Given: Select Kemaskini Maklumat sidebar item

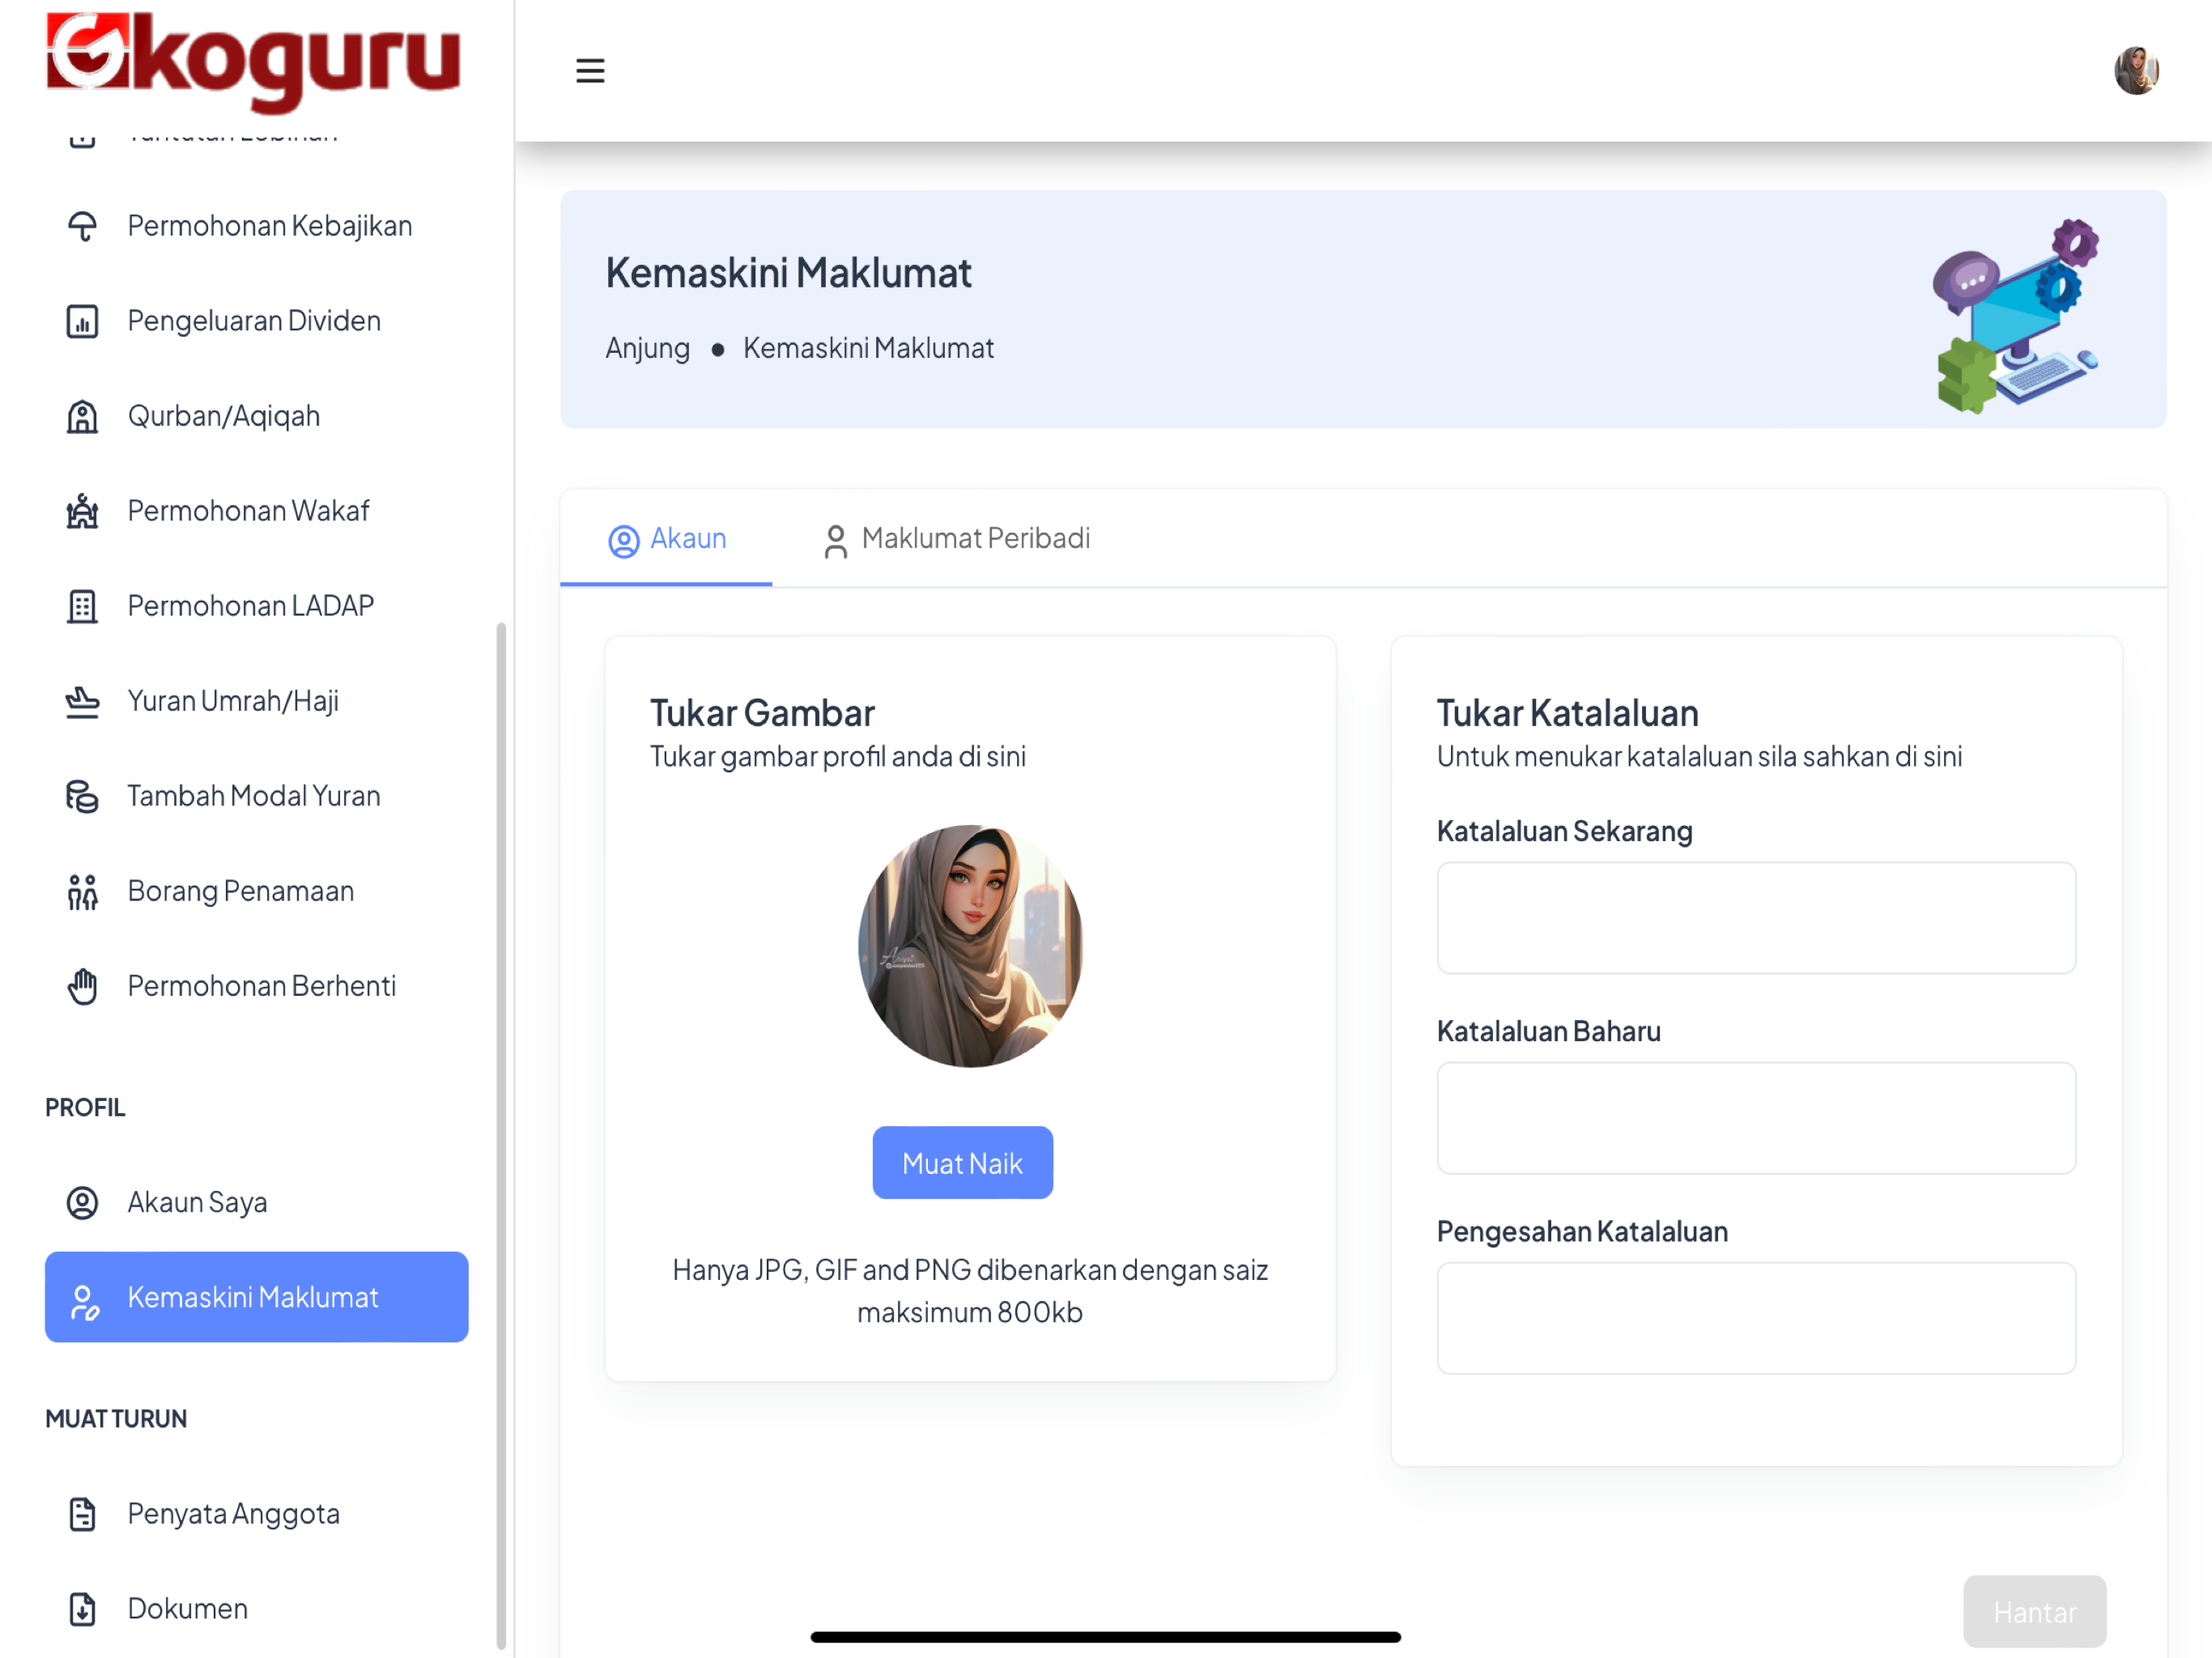Looking at the screenshot, I should (x=256, y=1297).
